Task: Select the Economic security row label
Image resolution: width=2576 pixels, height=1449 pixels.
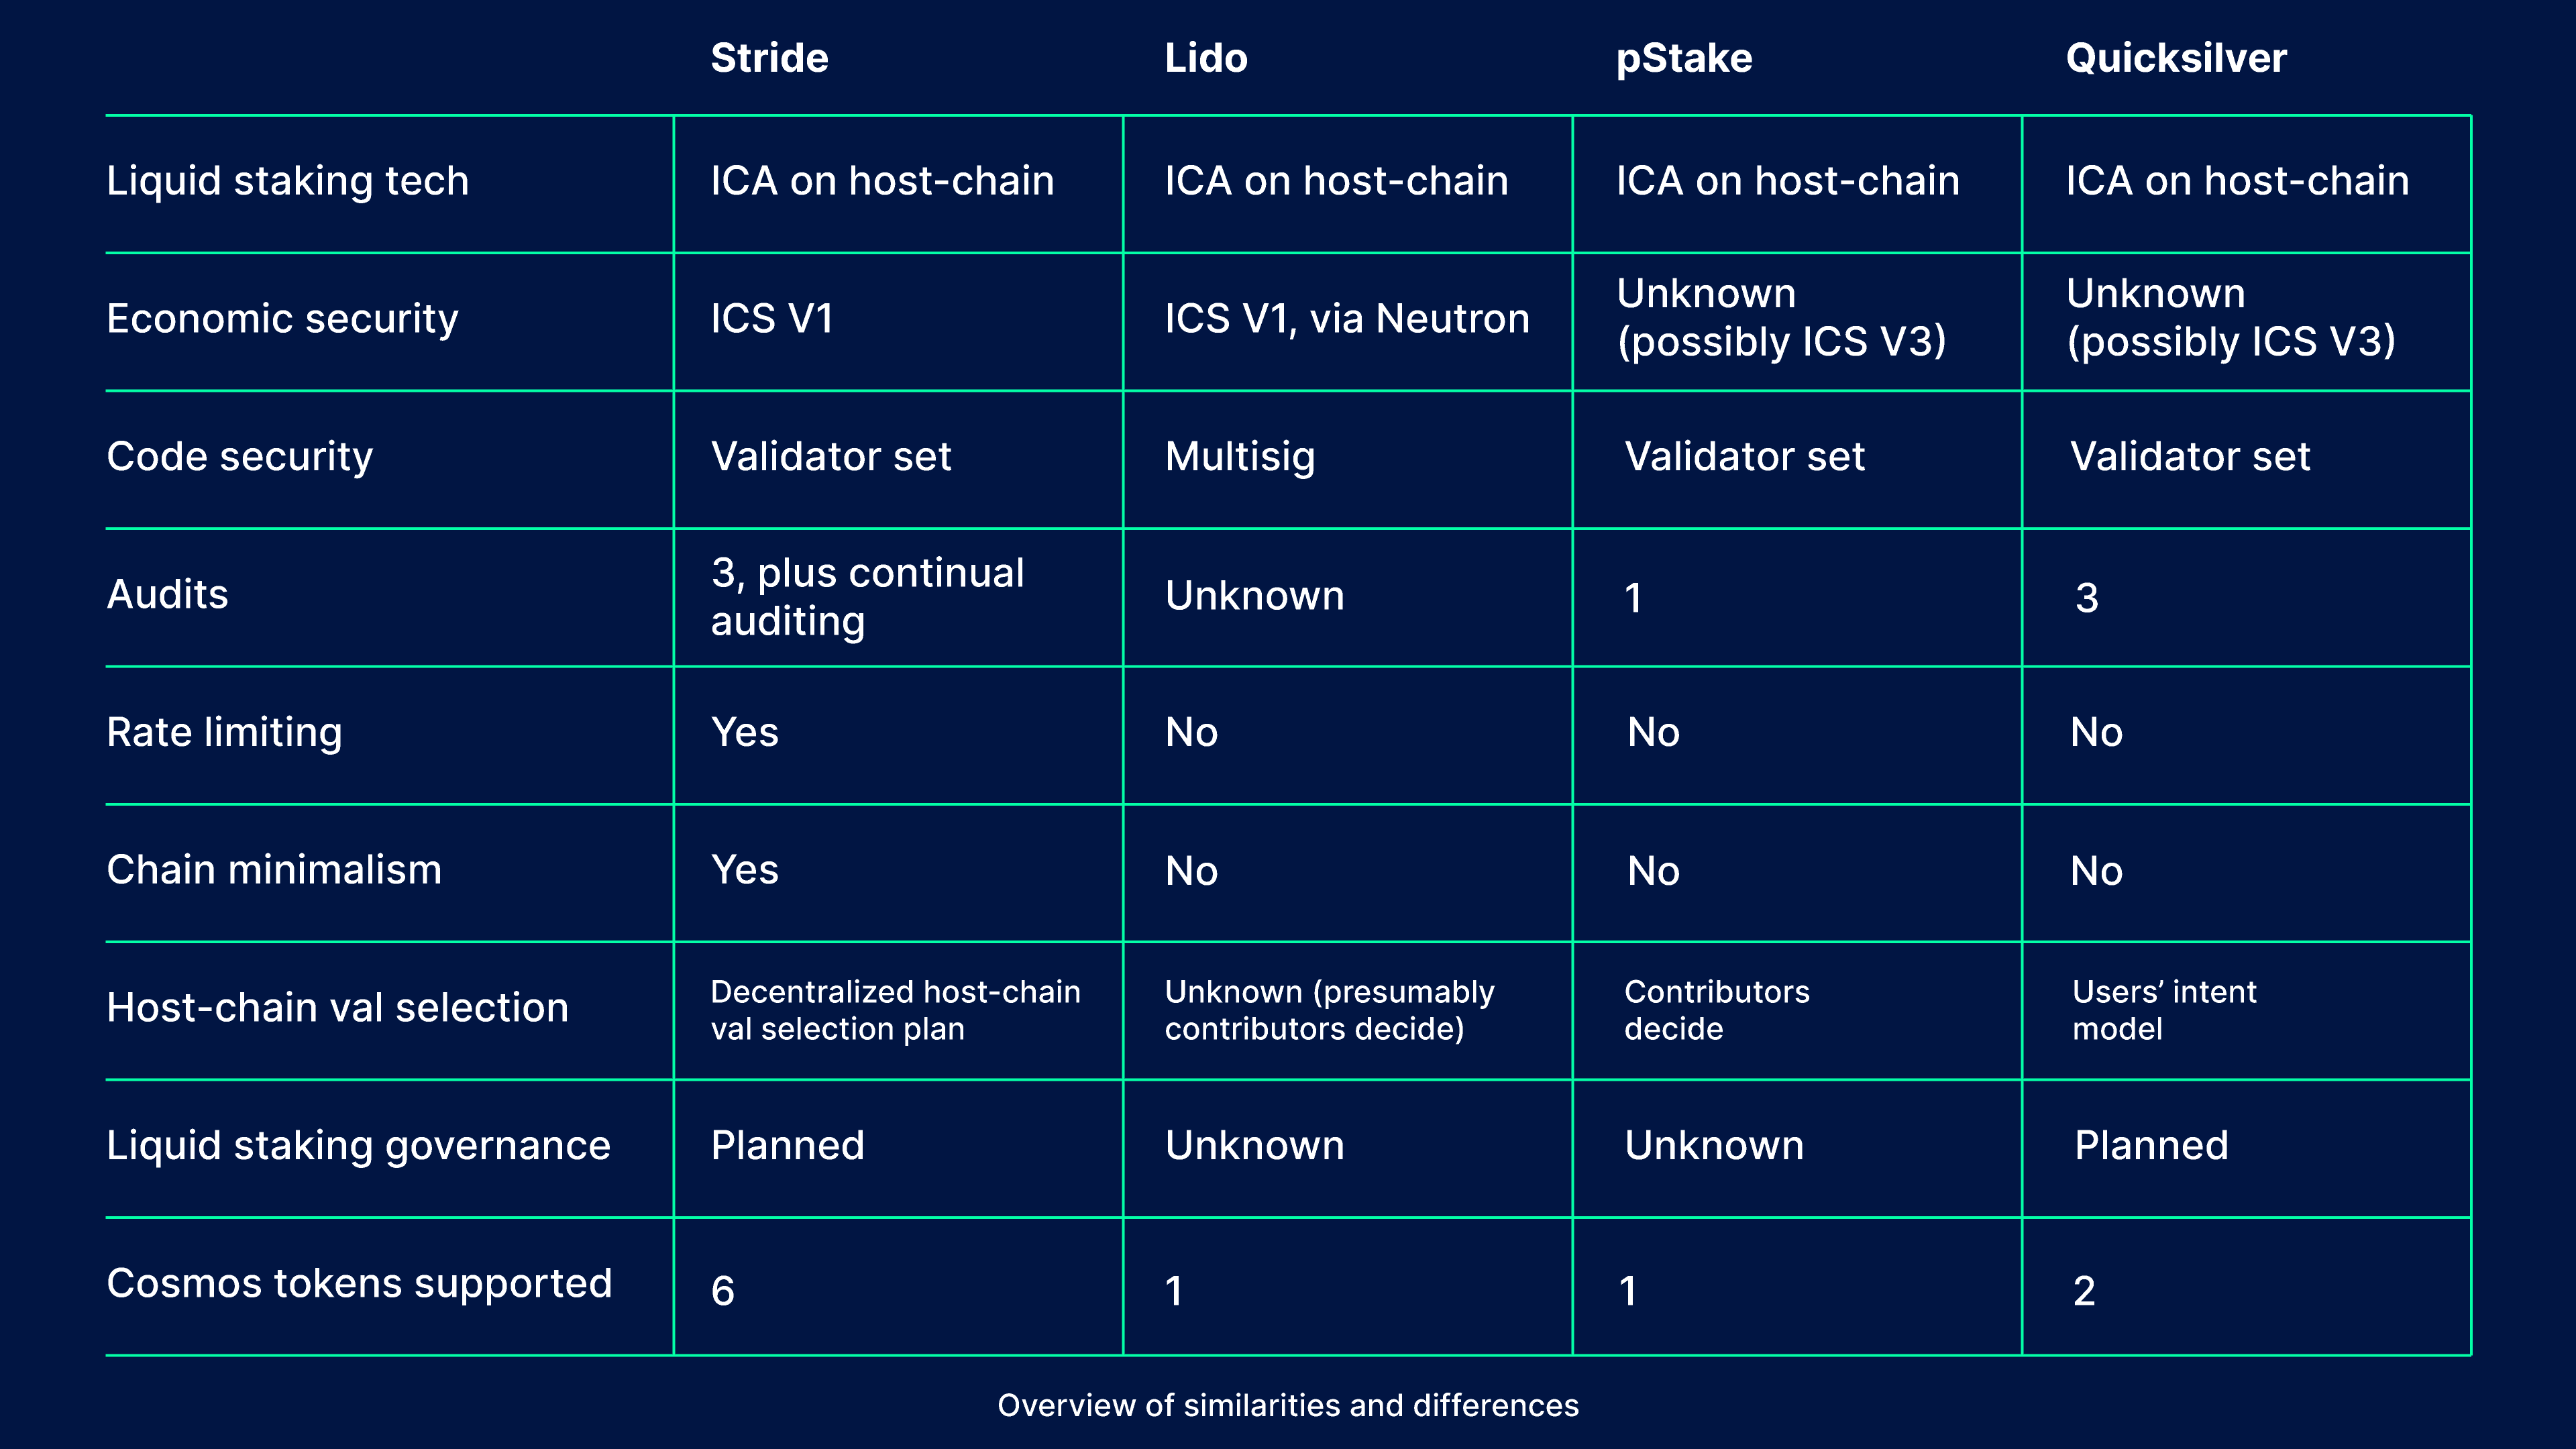Action: tap(282, 319)
